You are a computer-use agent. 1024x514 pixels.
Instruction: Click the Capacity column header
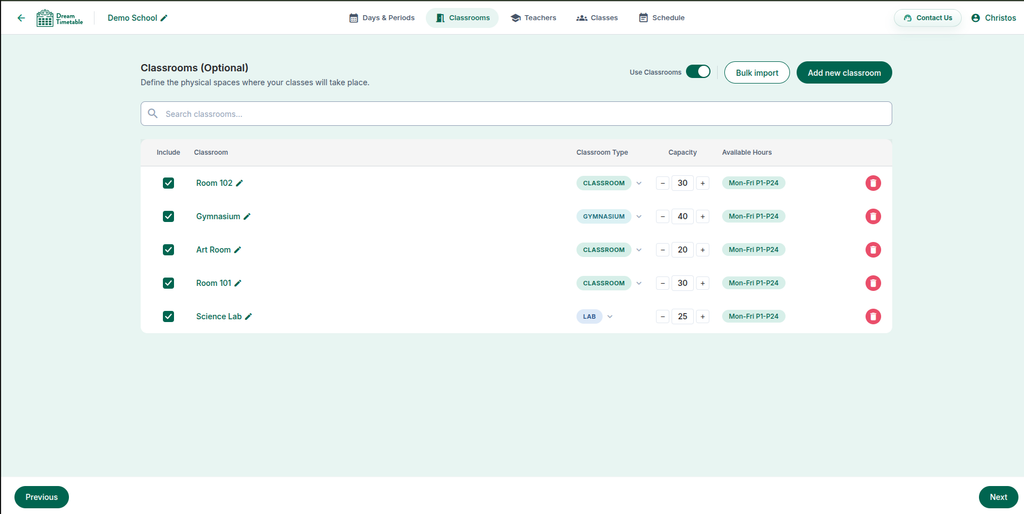[682, 152]
